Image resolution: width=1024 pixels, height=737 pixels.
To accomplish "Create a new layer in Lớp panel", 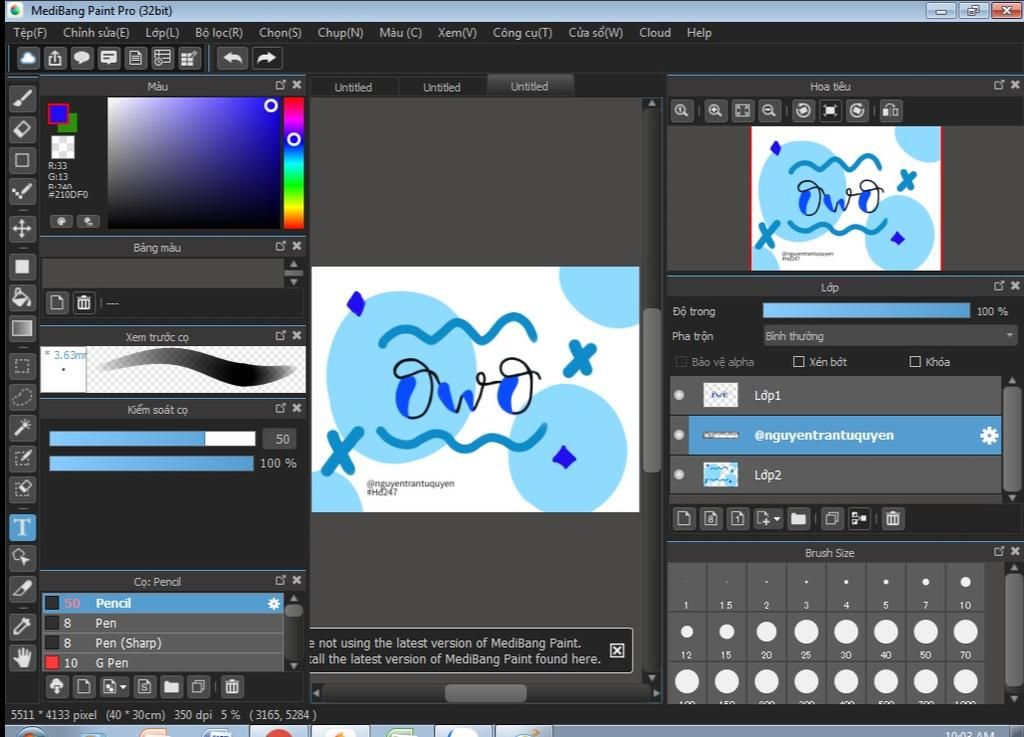I will click(684, 519).
